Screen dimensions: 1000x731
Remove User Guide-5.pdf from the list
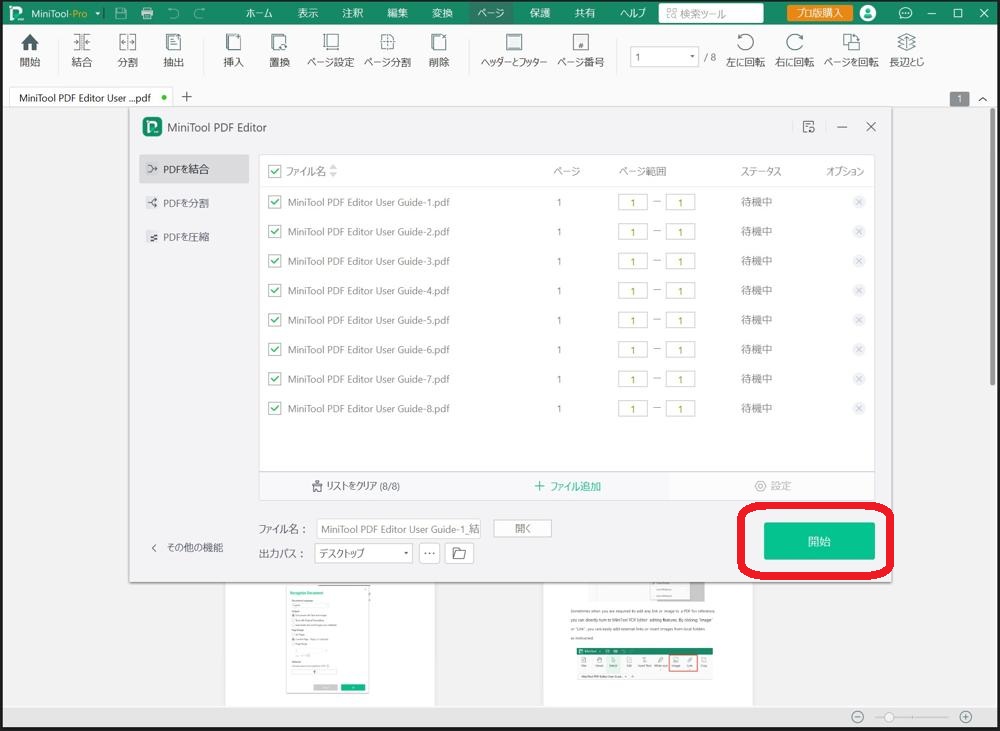pyautogui.click(x=858, y=320)
